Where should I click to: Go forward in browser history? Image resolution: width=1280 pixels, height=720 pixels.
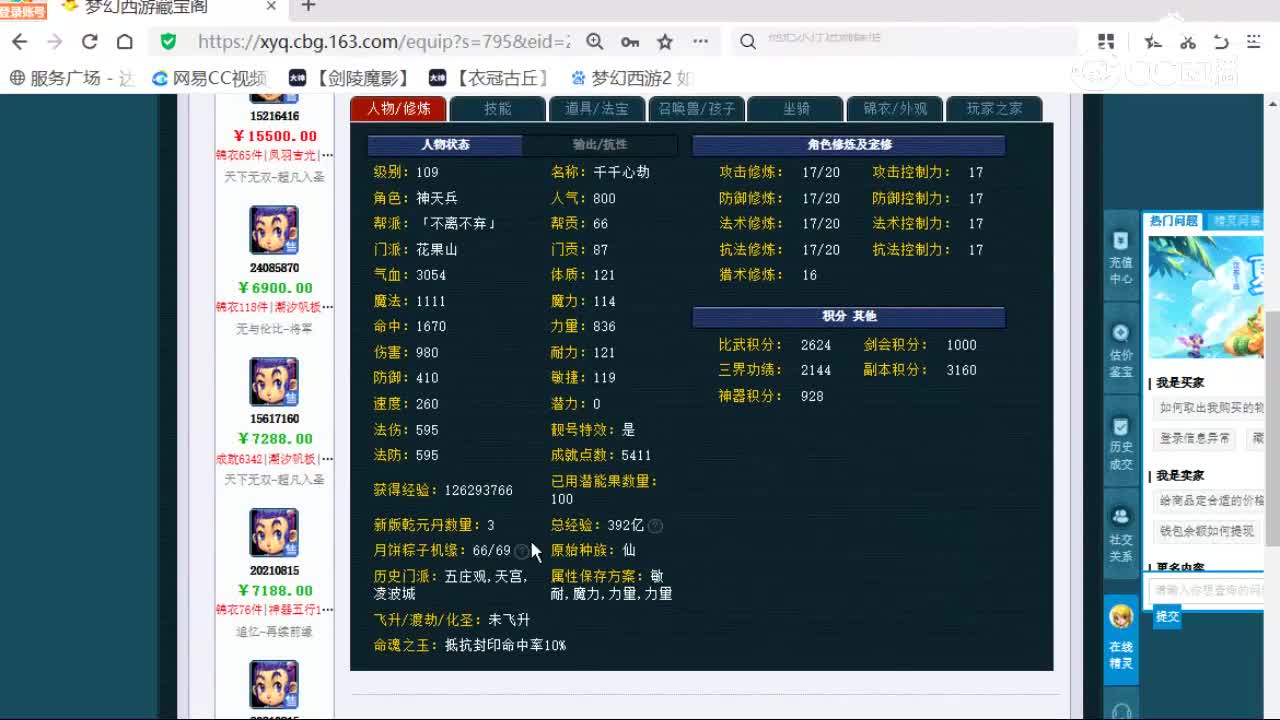tap(54, 42)
